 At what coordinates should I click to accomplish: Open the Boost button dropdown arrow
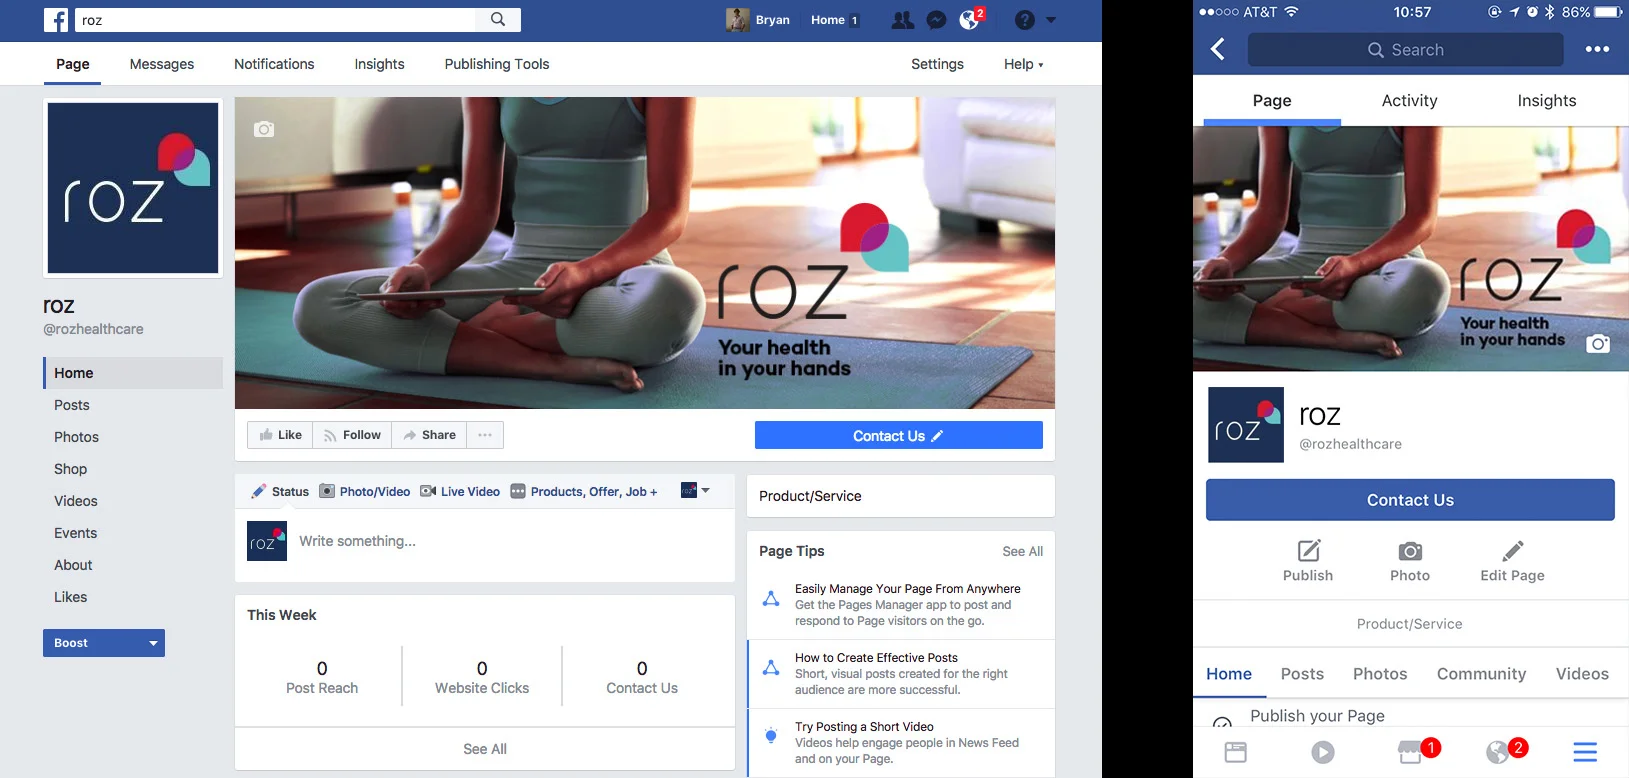point(153,643)
